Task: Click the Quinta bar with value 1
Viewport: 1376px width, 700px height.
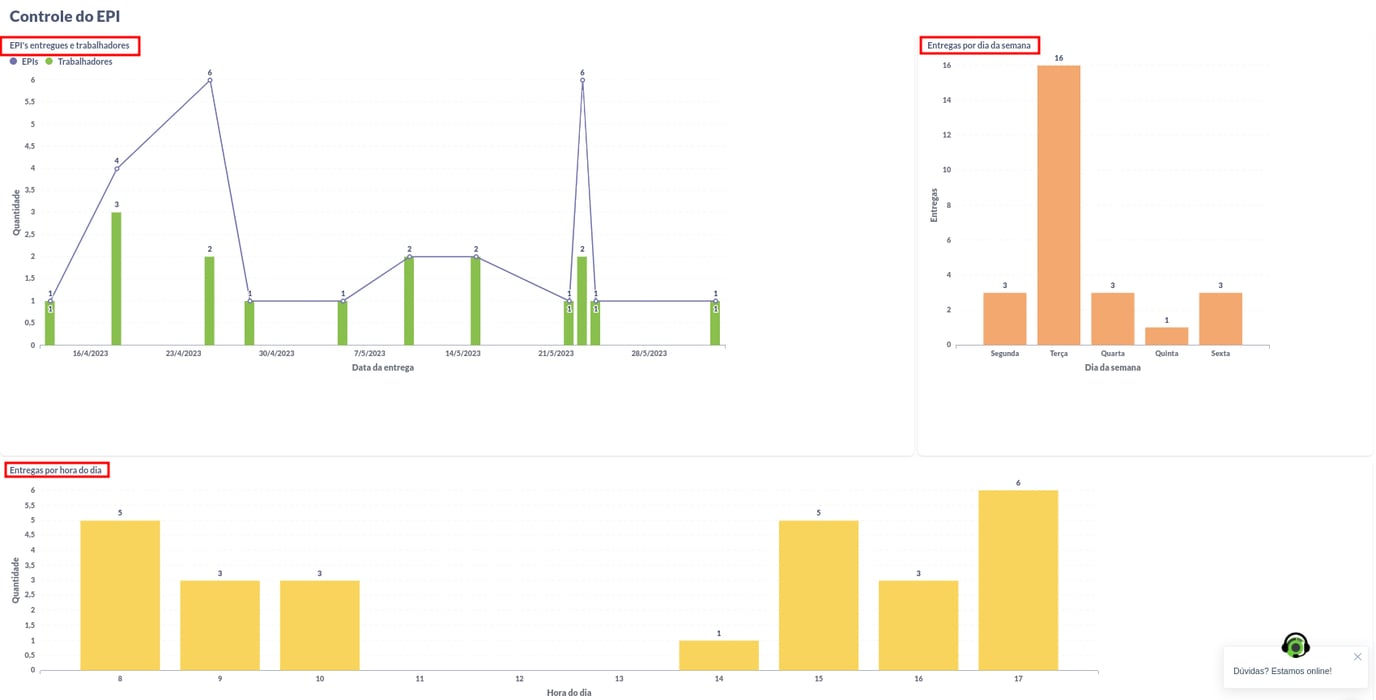Action: coord(1166,335)
